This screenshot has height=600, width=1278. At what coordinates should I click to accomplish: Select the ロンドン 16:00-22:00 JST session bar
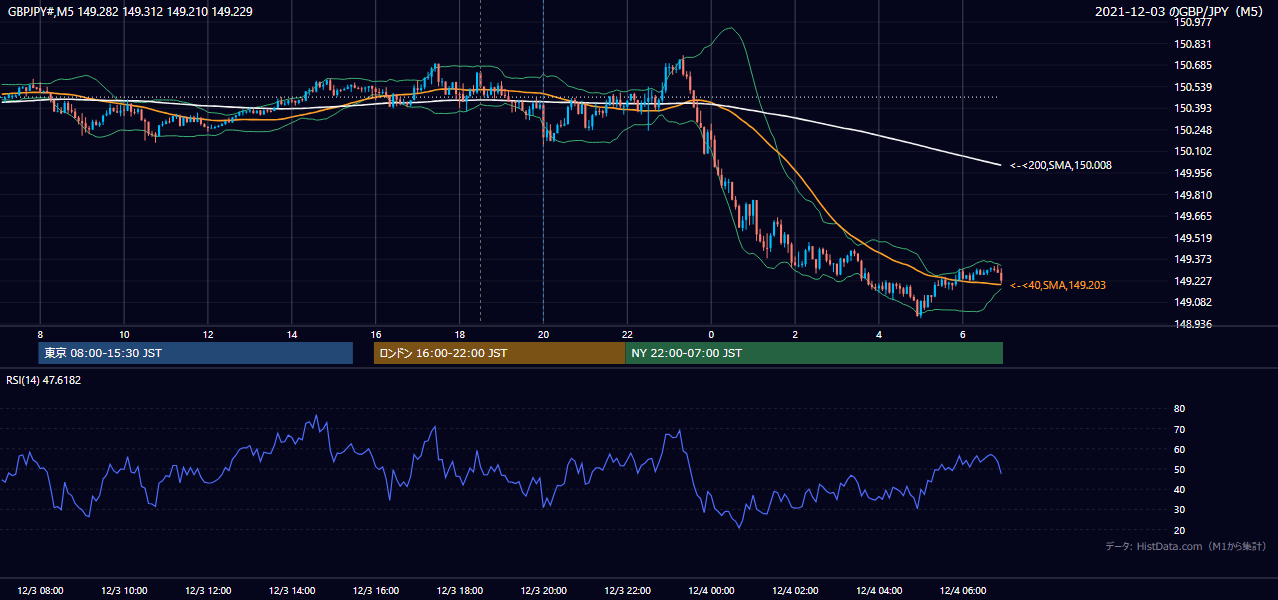click(499, 353)
